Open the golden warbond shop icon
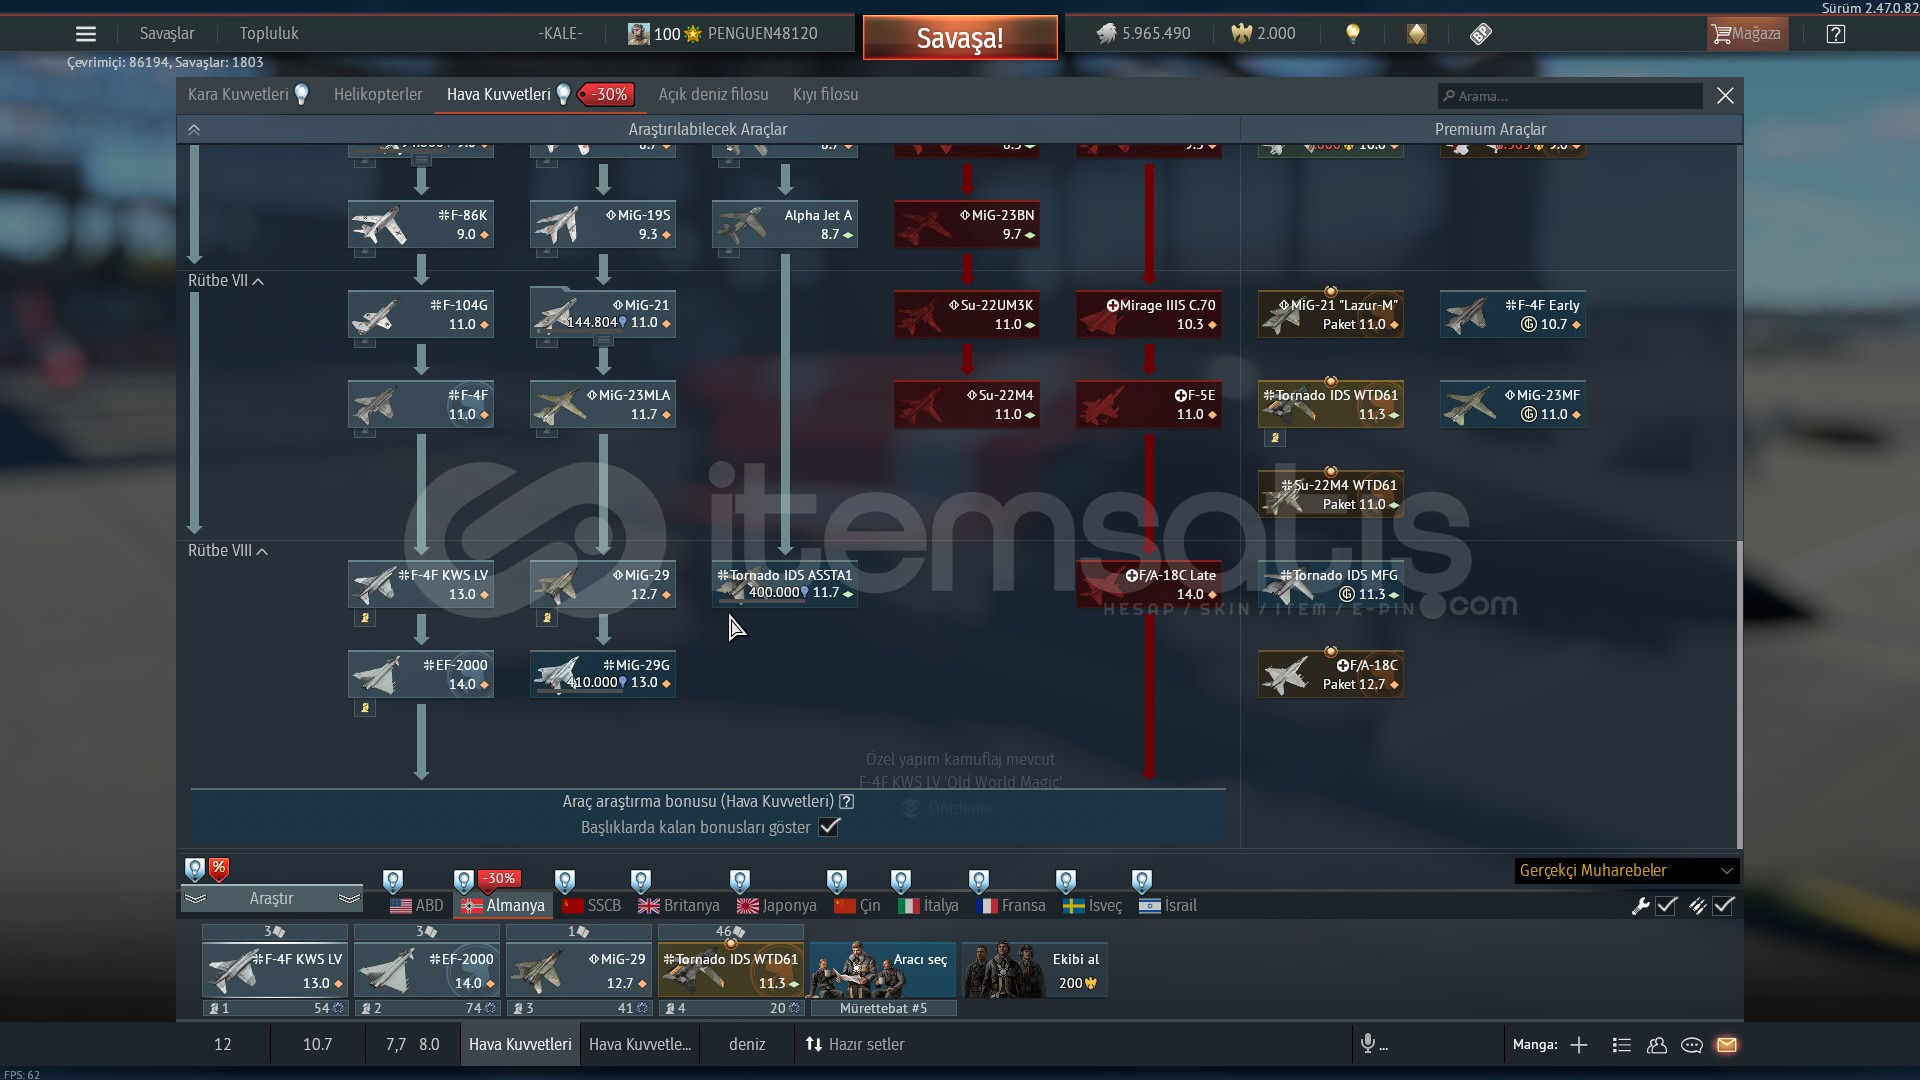Screen dimensions: 1920x1080 (1416, 34)
